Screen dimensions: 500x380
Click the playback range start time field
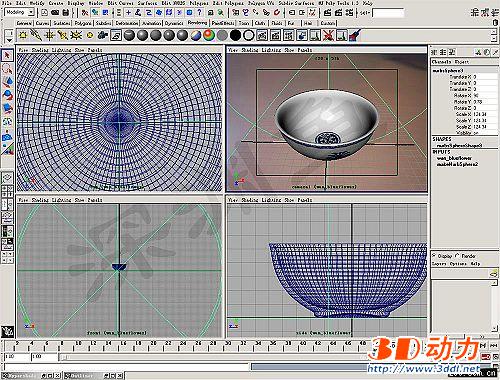tap(44, 357)
